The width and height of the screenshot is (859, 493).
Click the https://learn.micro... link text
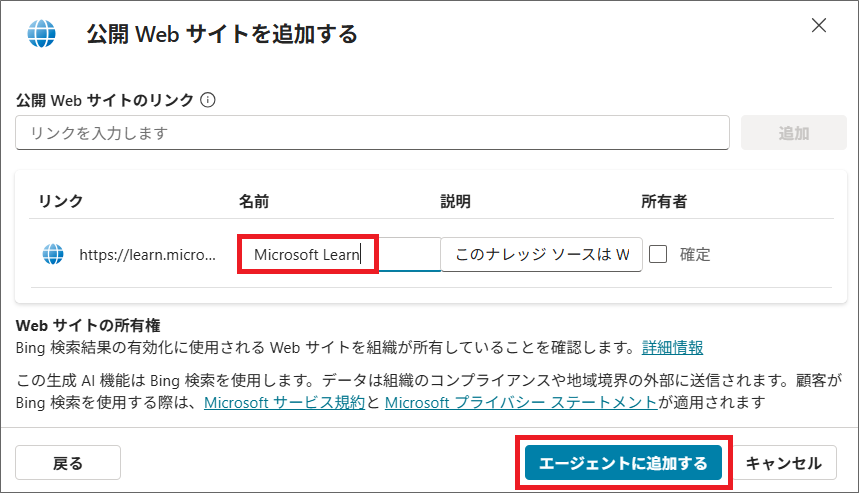click(147, 255)
